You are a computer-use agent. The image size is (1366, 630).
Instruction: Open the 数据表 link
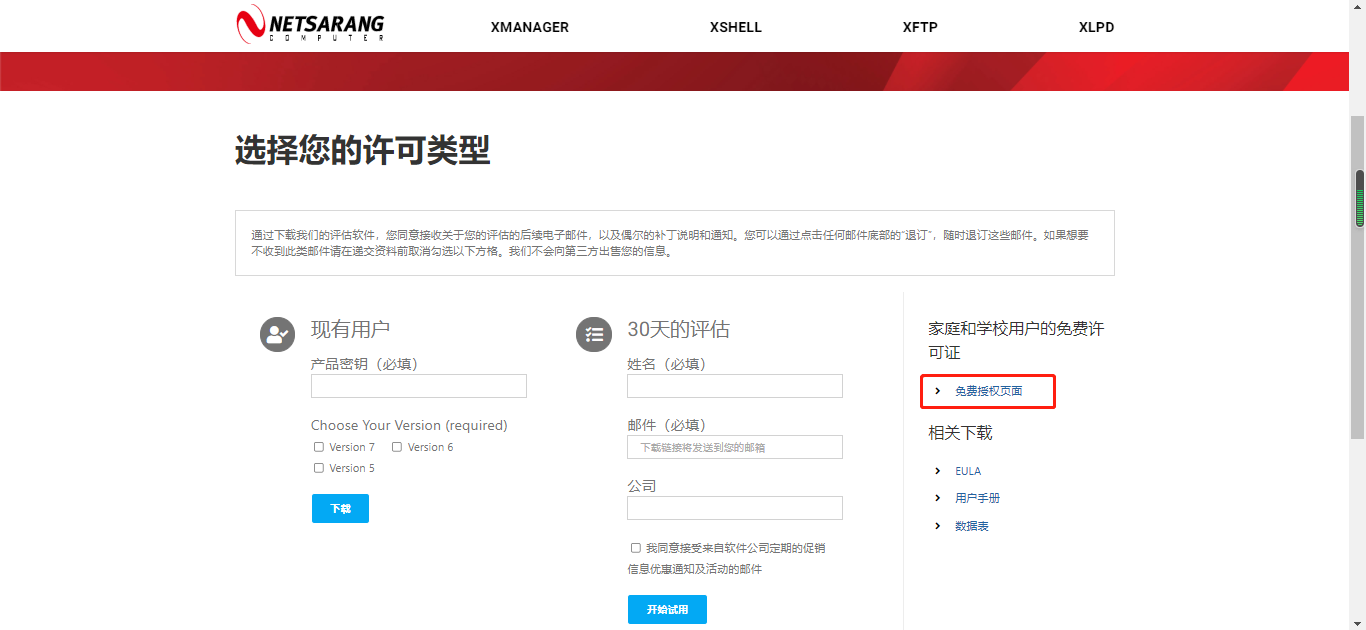[972, 526]
